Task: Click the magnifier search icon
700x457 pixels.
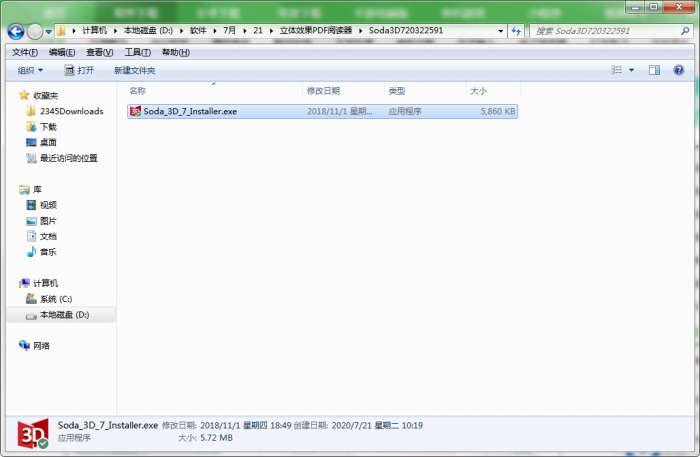Action: pos(685,31)
